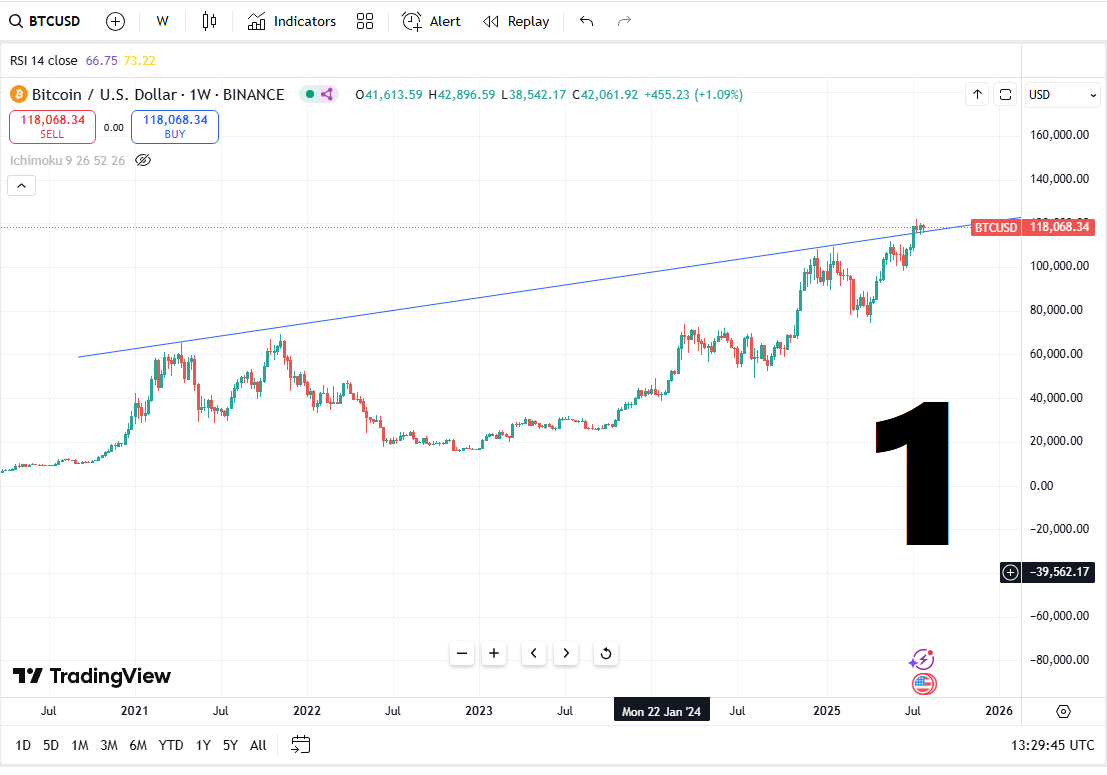Open the BTCUSD symbol search
This screenshot has width=1107, height=775.
click(x=44, y=21)
